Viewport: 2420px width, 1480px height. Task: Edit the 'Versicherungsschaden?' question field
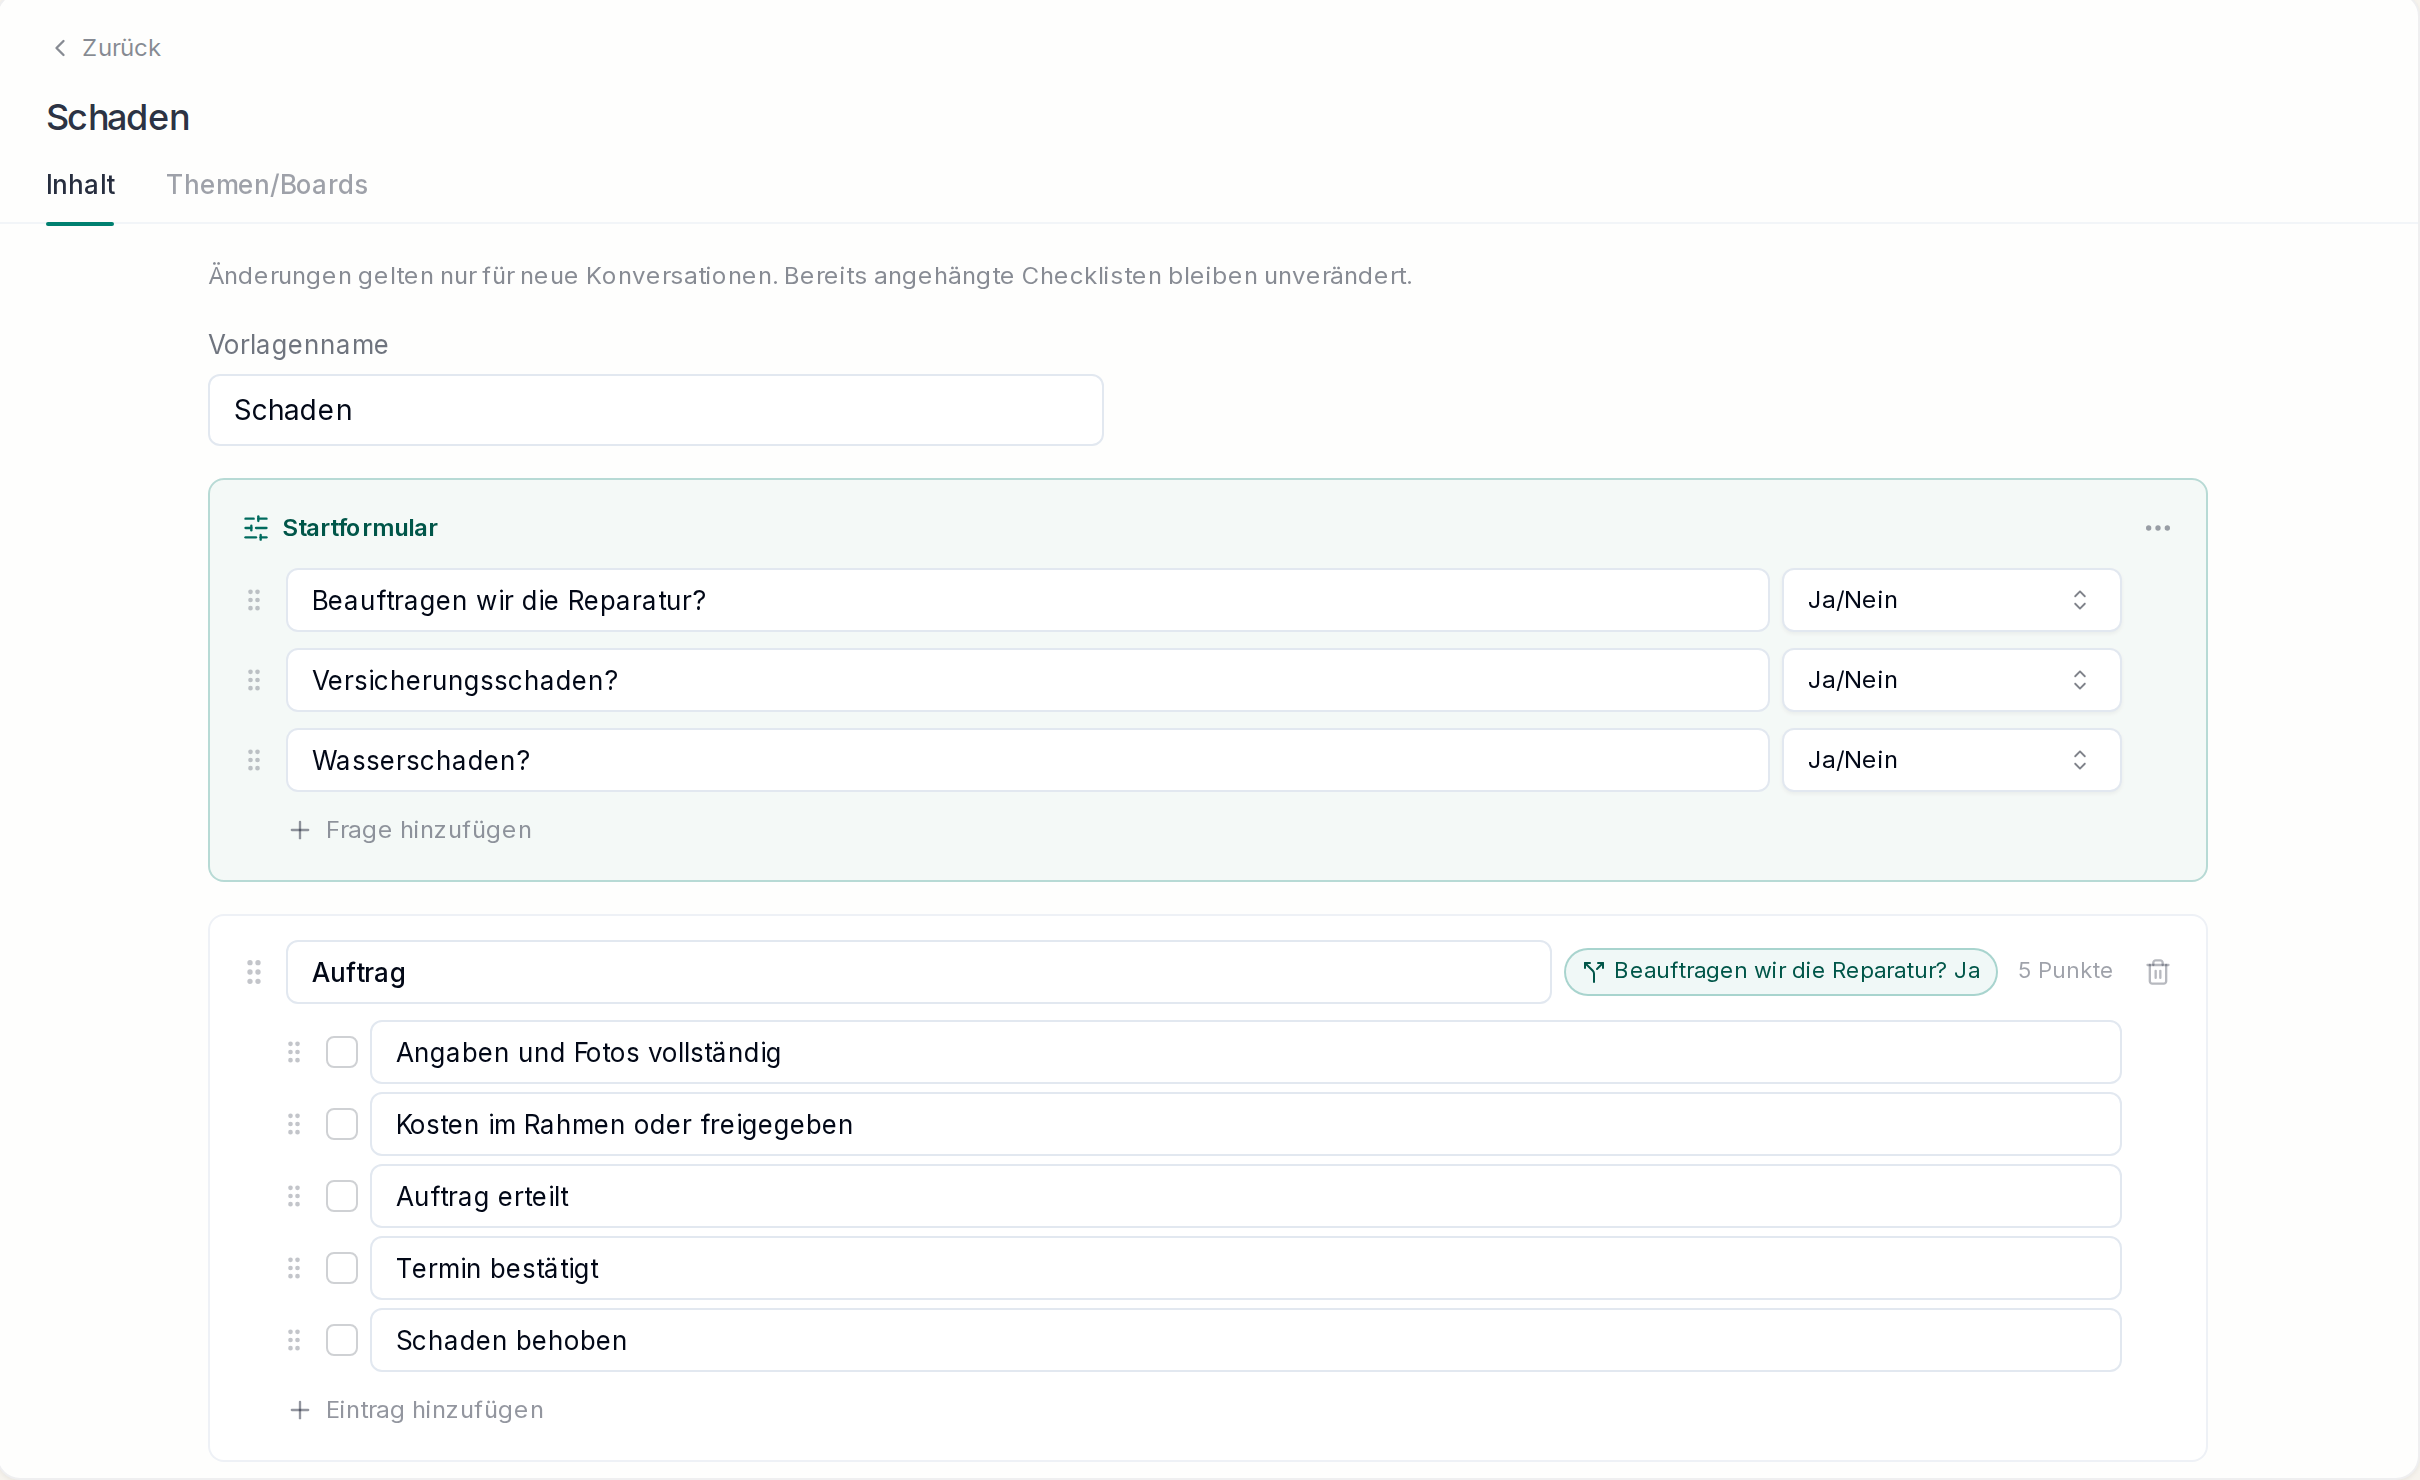tap(1028, 680)
